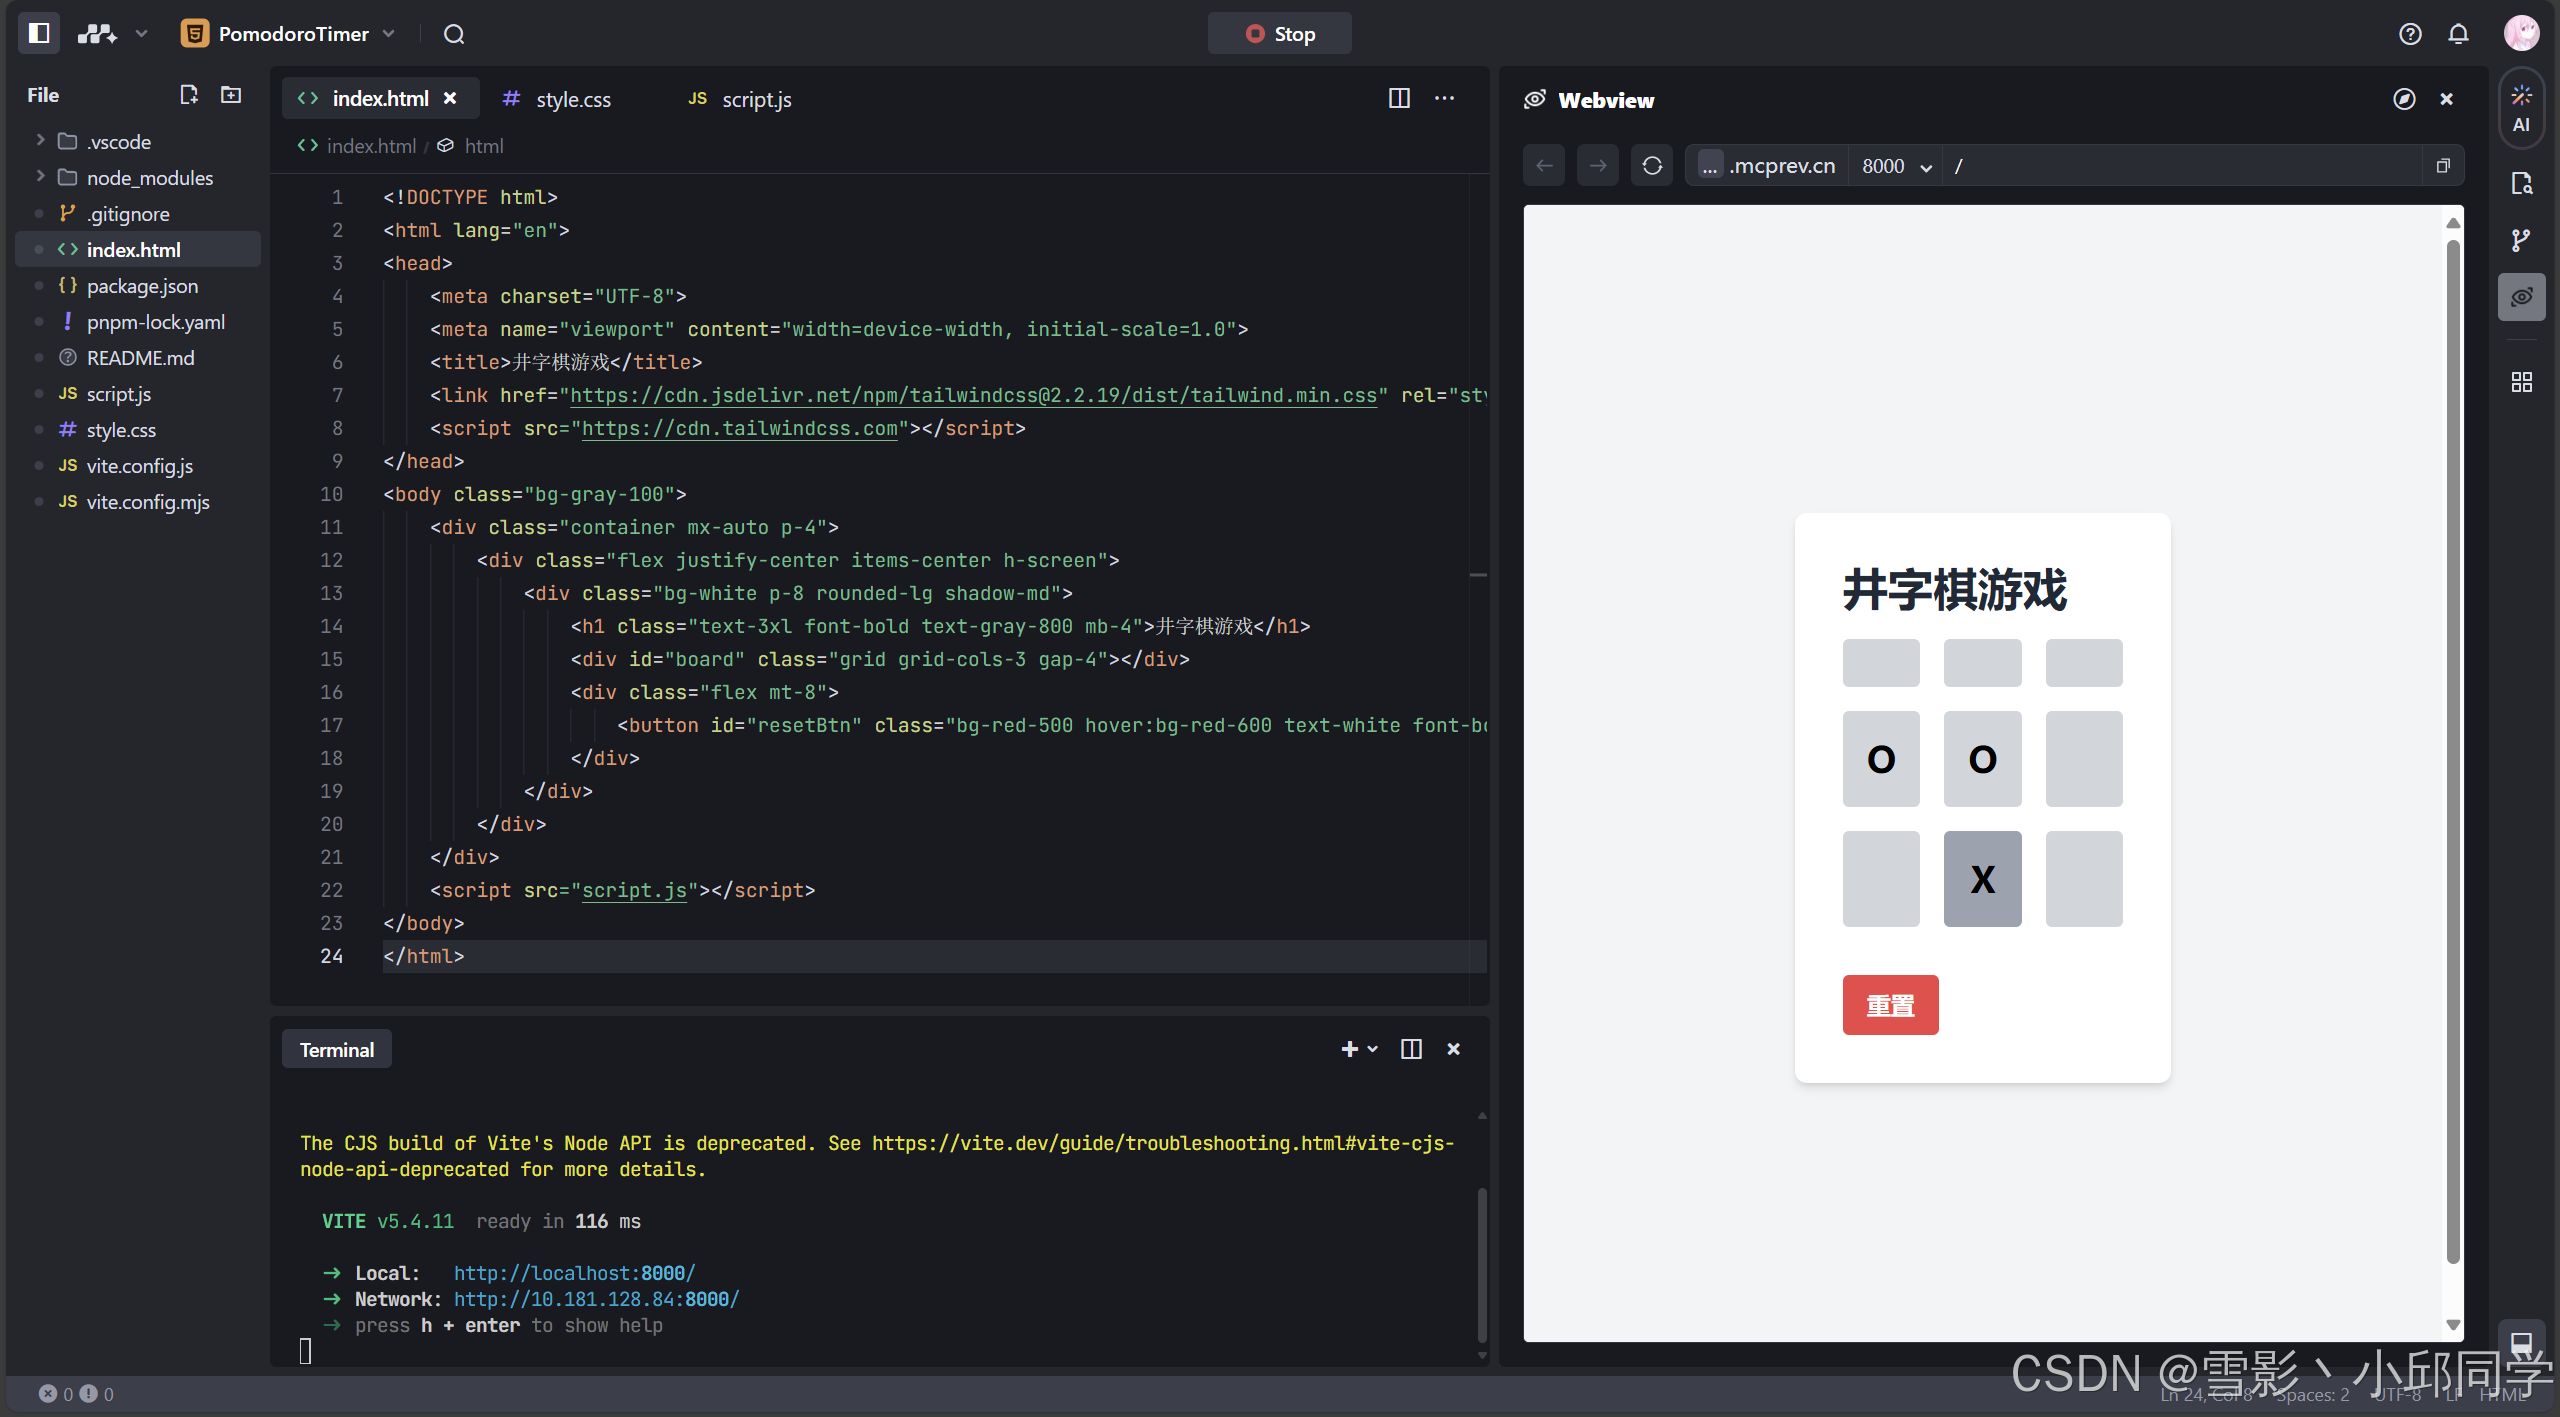Image resolution: width=2560 pixels, height=1417 pixels.
Task: Switch to the script.js tab
Action: pos(755,99)
